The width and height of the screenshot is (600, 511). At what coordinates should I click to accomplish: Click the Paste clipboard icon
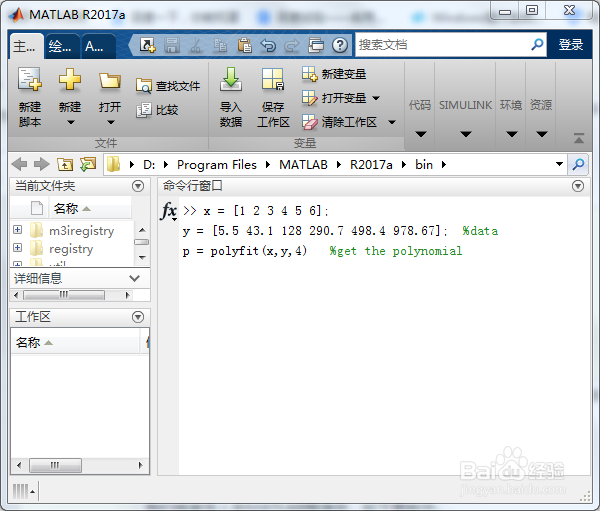[244, 45]
